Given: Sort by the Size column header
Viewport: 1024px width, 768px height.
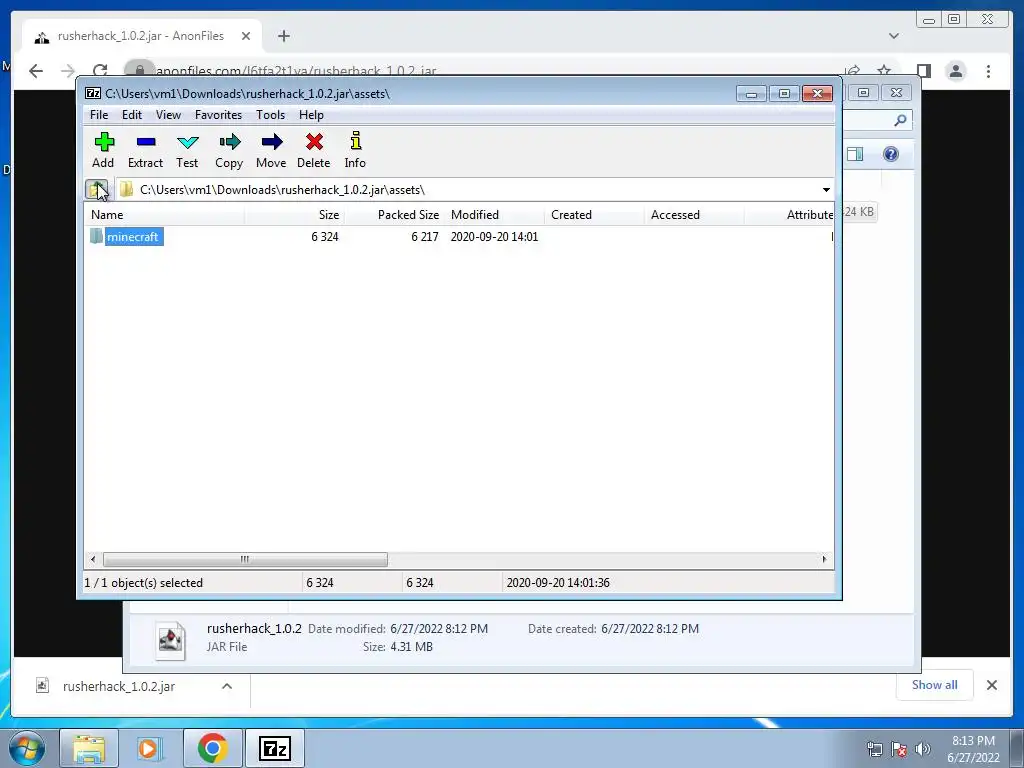Looking at the screenshot, I should coord(295,215).
